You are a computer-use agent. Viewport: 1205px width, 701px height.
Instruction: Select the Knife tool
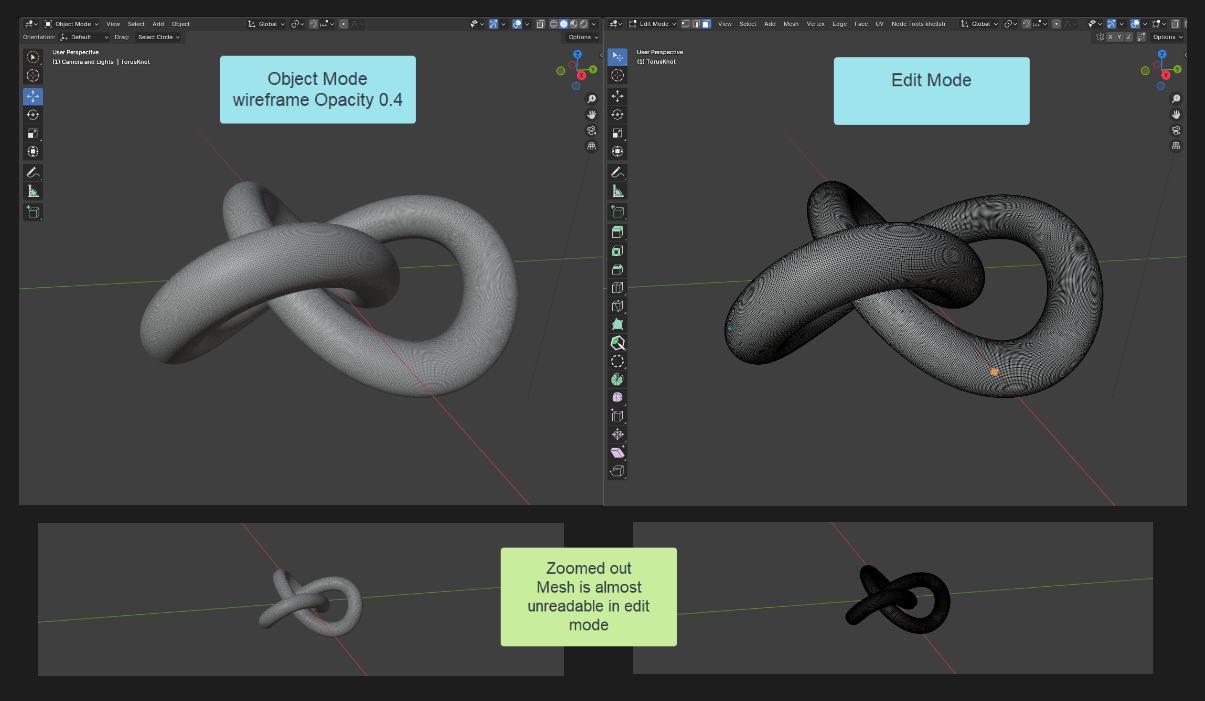coord(618,306)
